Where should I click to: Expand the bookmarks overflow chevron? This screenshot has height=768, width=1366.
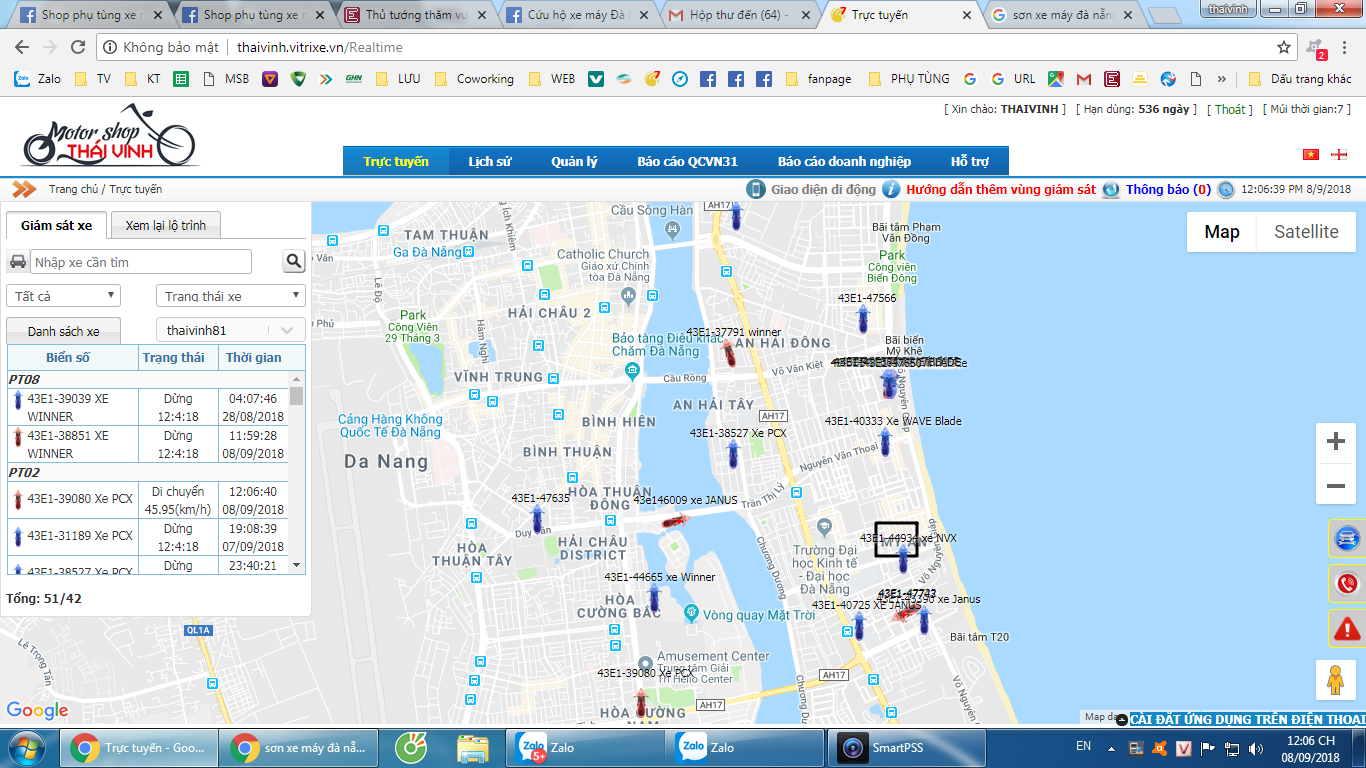click(x=1221, y=79)
